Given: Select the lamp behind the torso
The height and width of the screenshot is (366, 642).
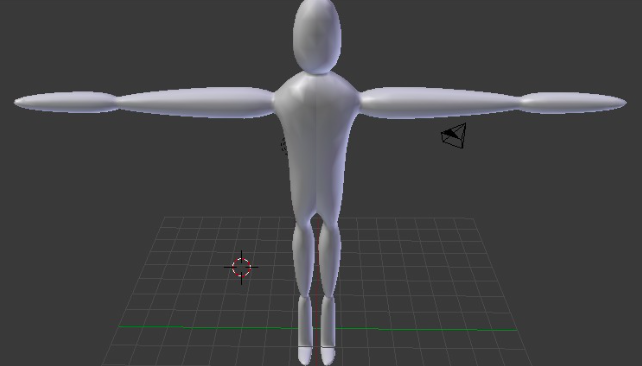Looking at the screenshot, I should [284, 146].
